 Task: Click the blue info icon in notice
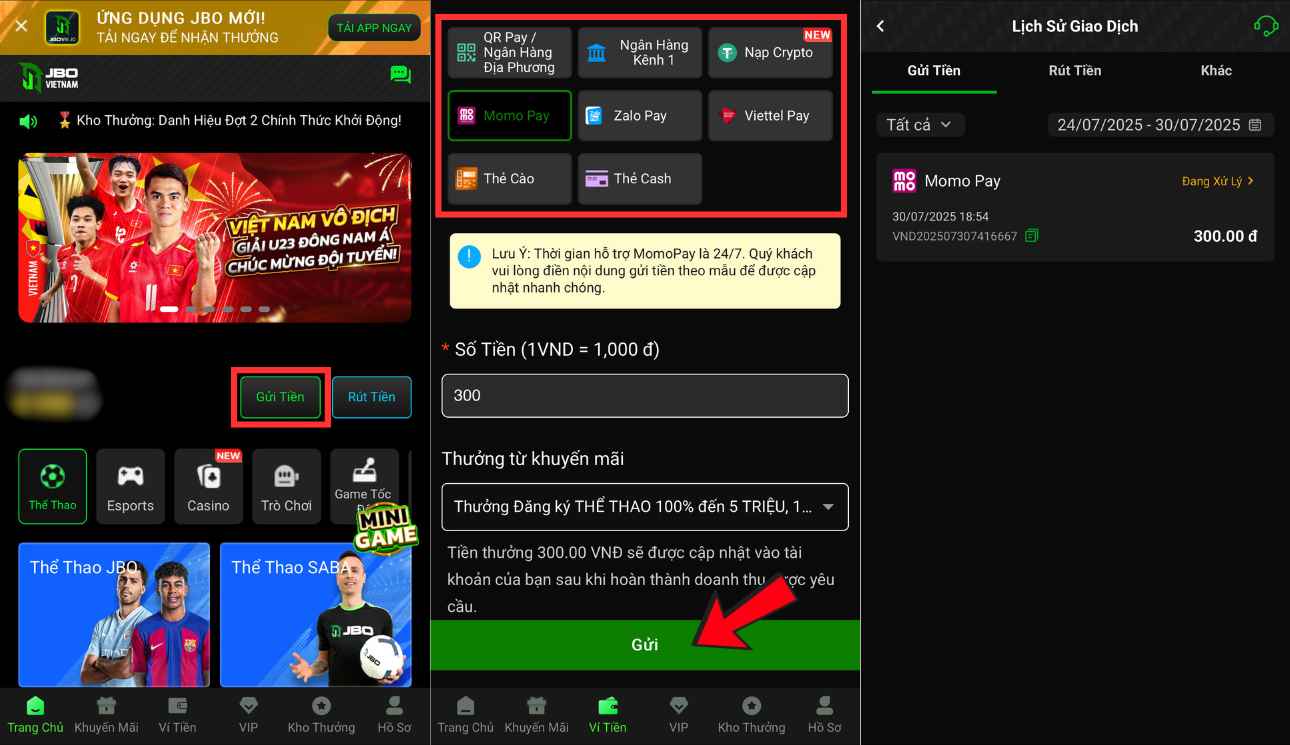(x=469, y=257)
